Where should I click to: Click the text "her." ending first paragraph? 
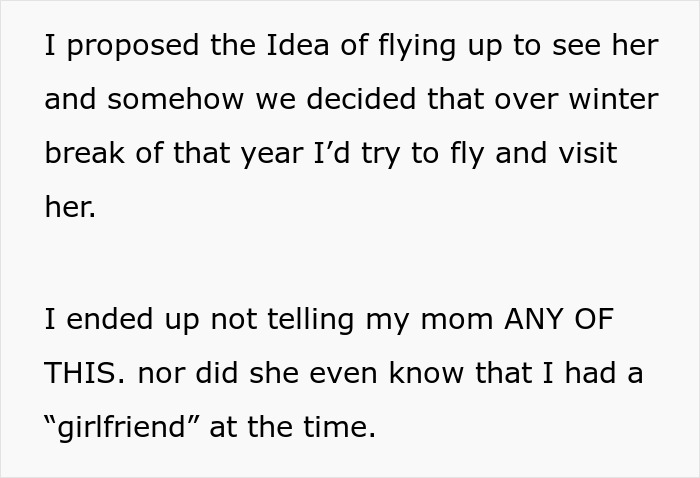coord(70,206)
